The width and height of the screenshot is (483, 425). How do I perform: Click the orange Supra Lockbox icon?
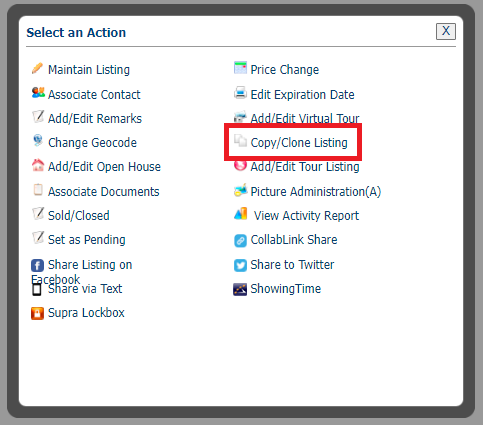click(37, 313)
